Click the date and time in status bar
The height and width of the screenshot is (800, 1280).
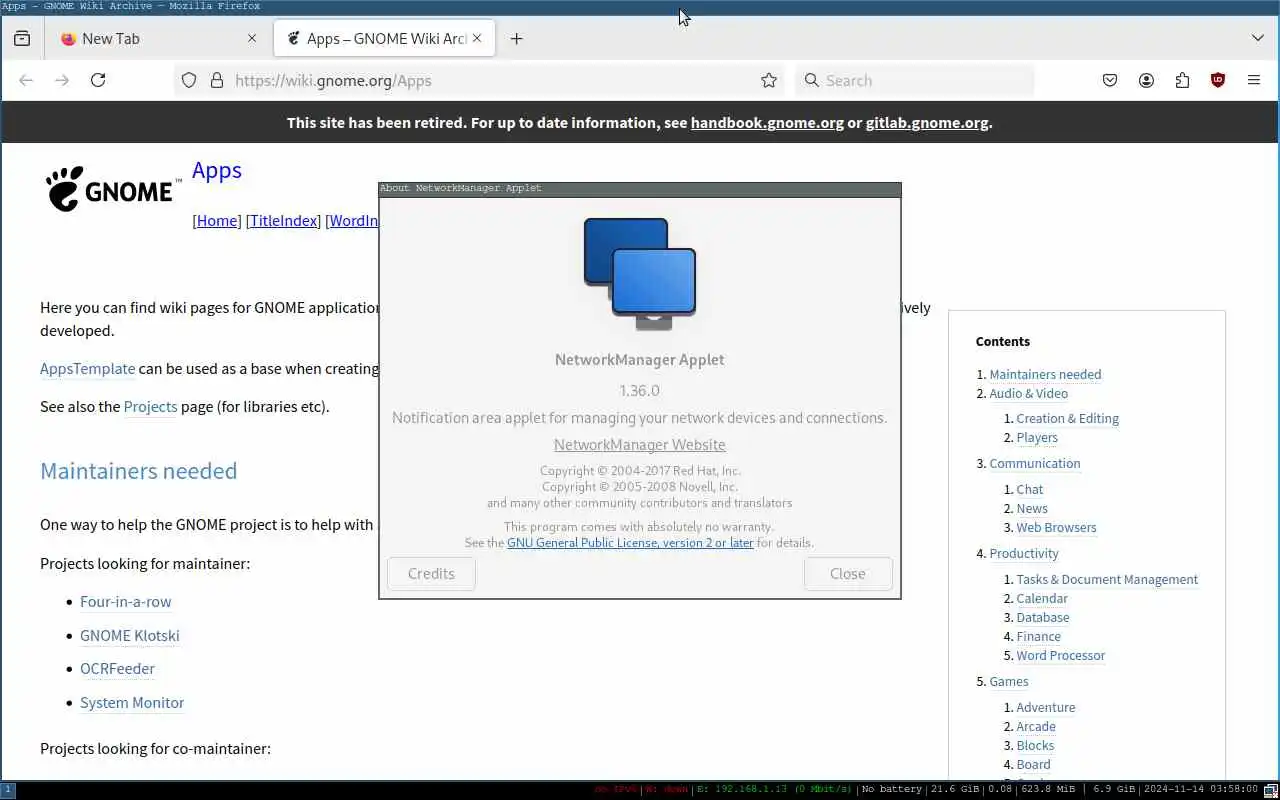point(1201,790)
